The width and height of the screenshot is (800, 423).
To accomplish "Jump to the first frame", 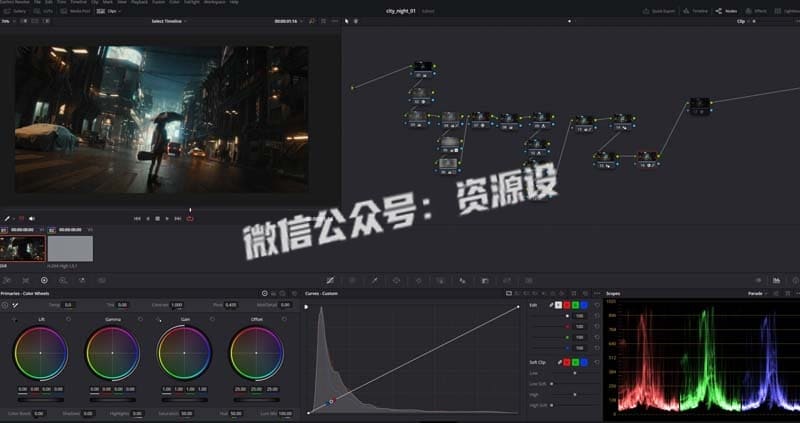I will click(x=137, y=218).
